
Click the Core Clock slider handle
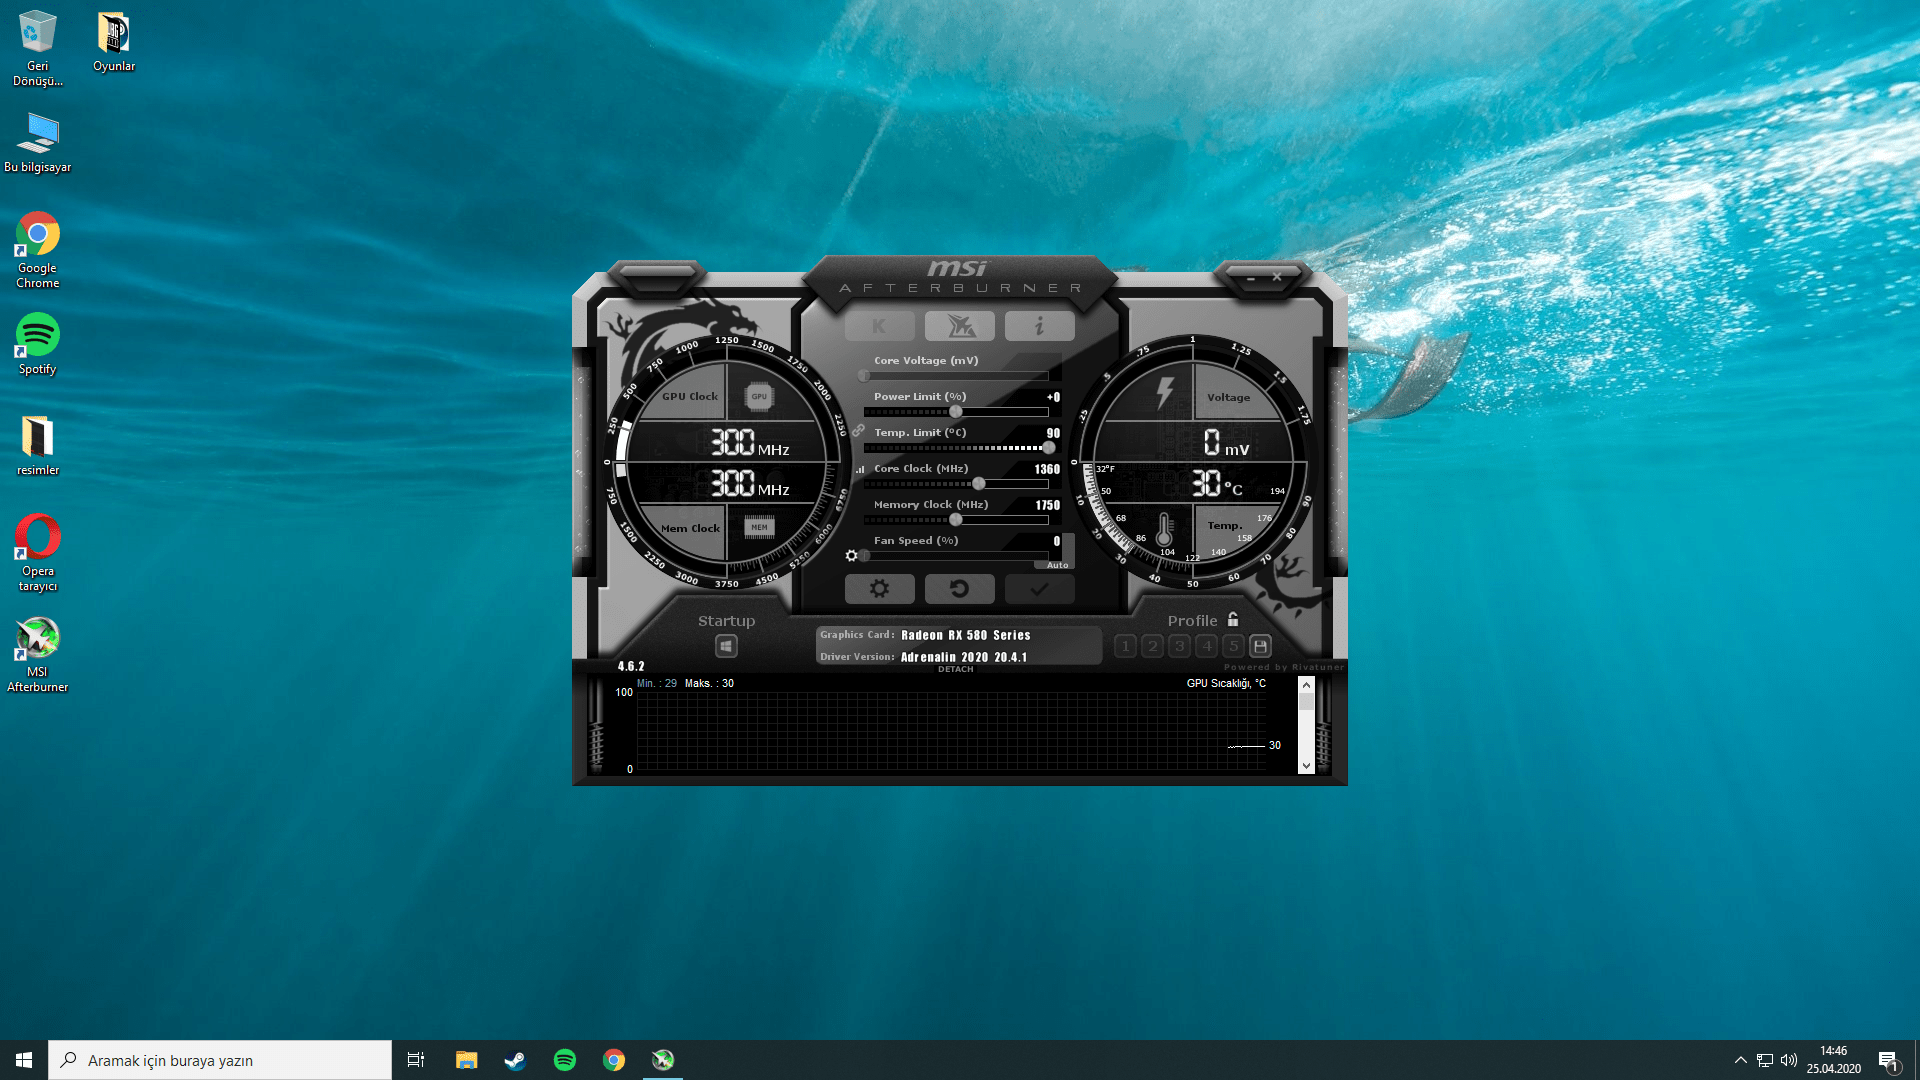click(x=978, y=484)
